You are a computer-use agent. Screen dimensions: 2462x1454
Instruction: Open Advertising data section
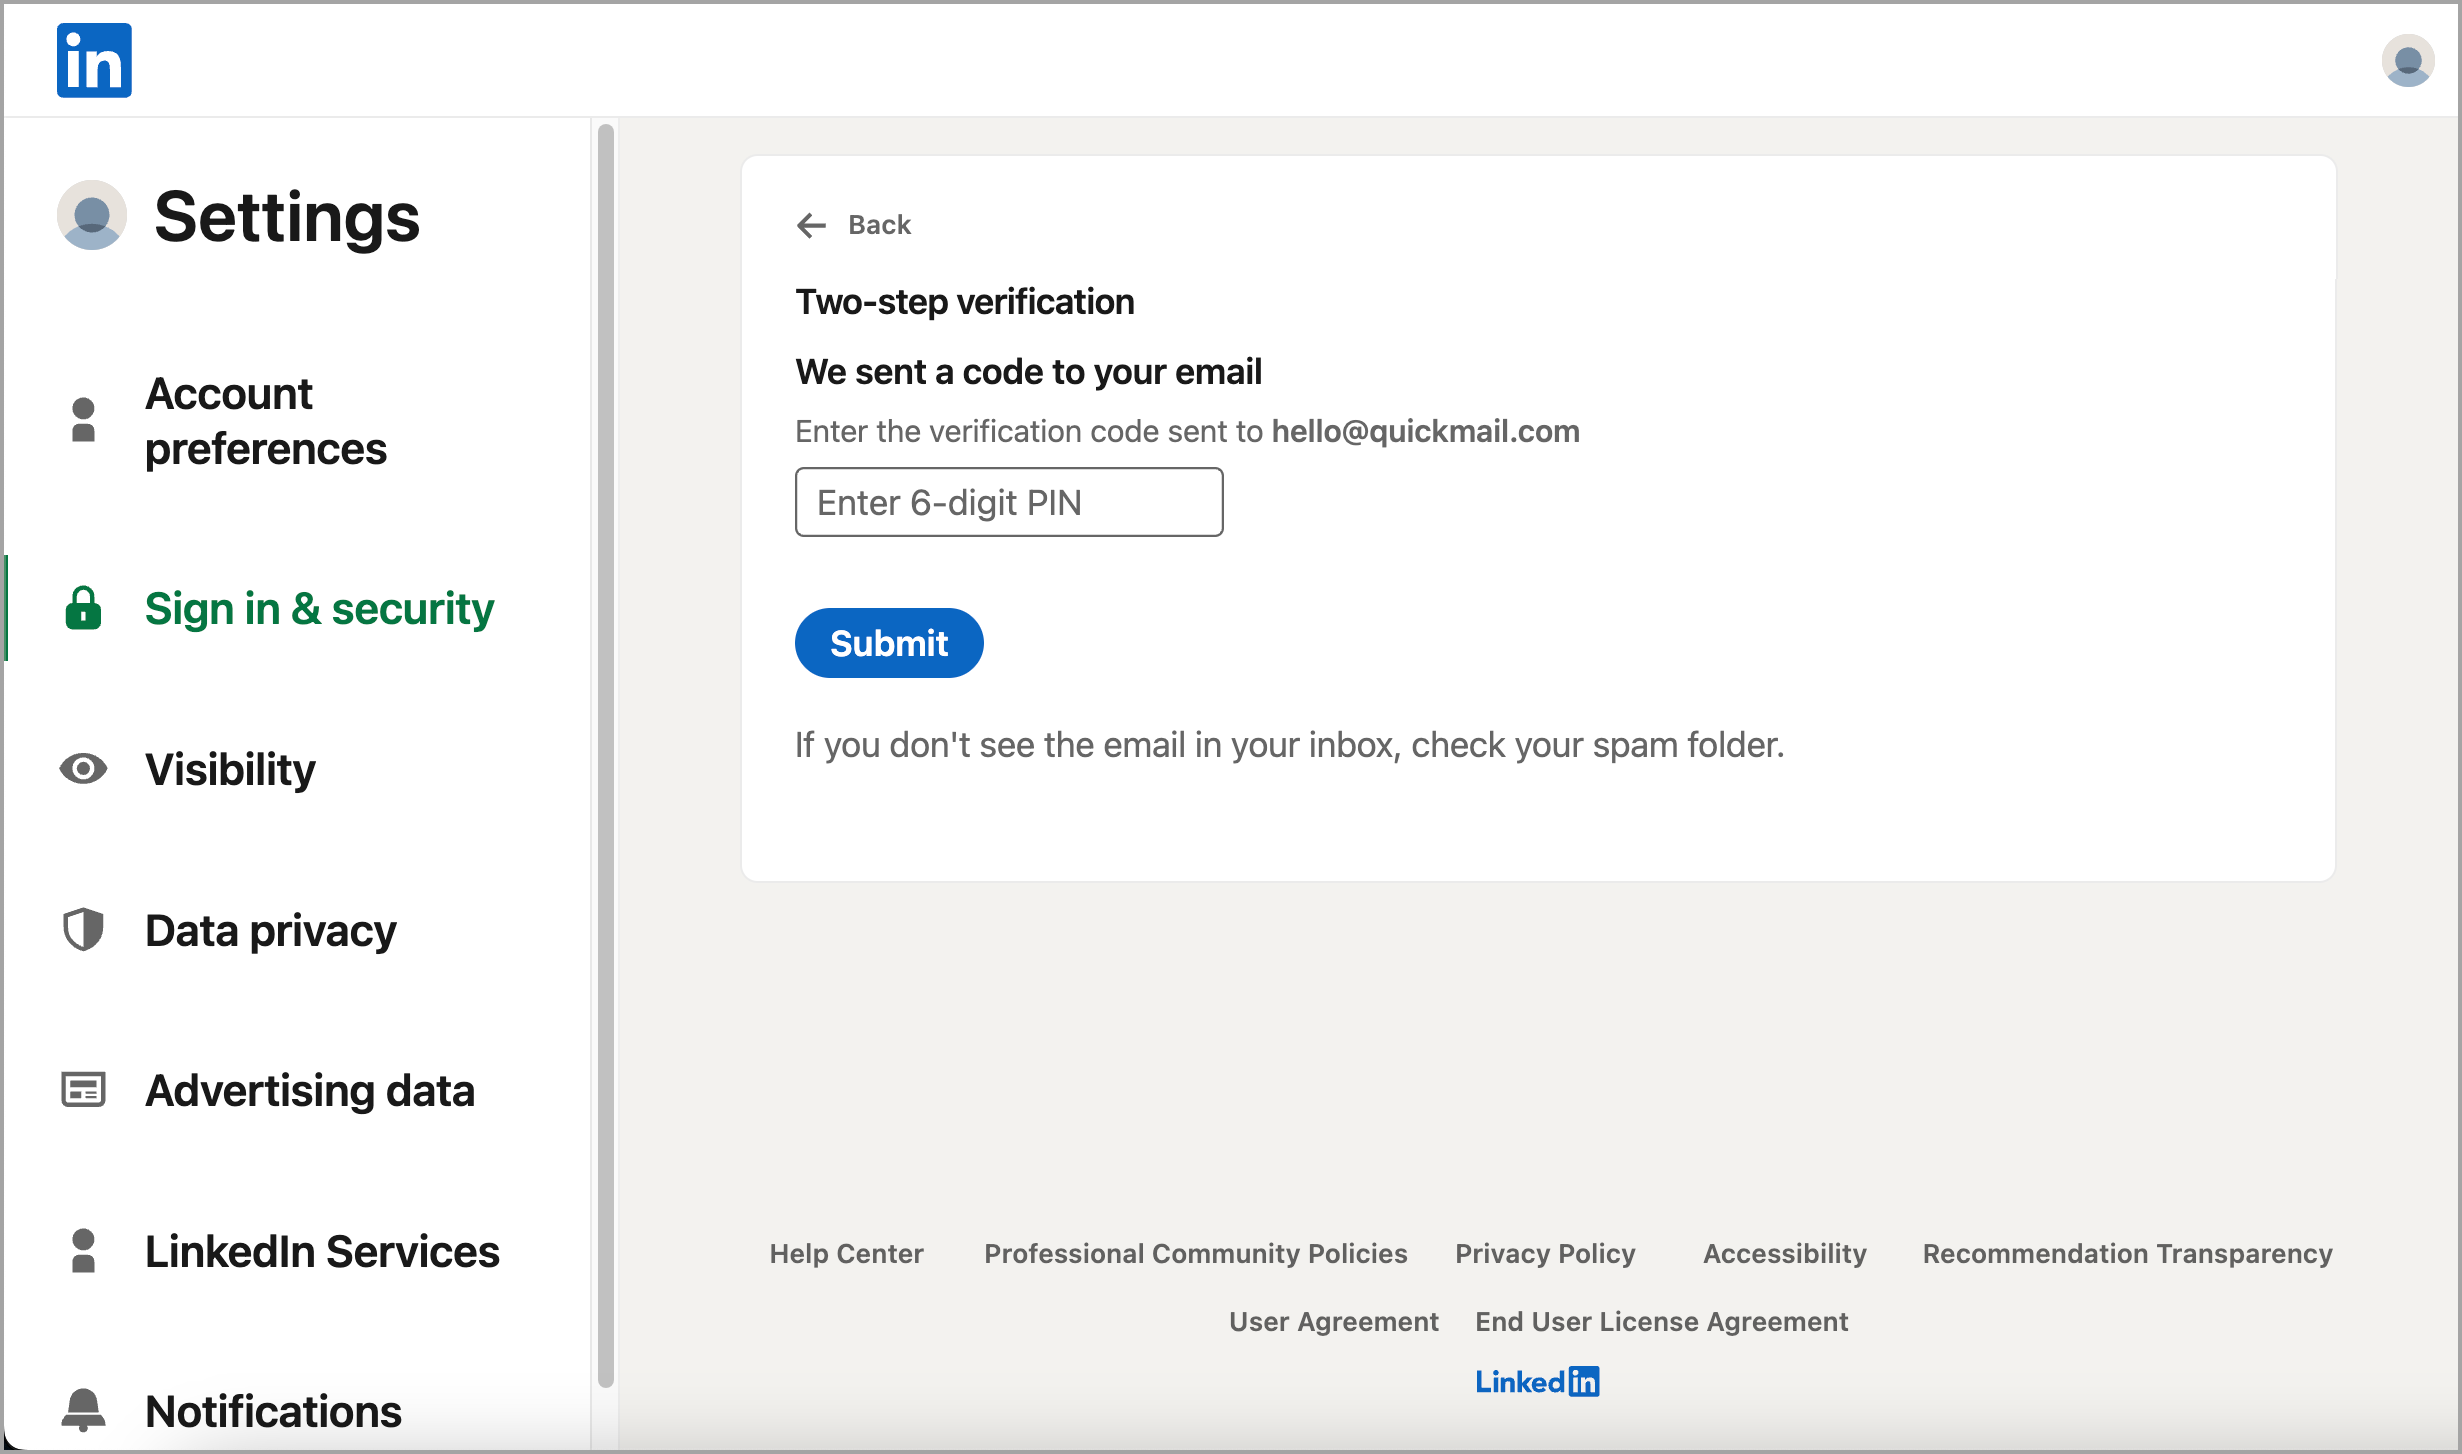pyautogui.click(x=309, y=1090)
